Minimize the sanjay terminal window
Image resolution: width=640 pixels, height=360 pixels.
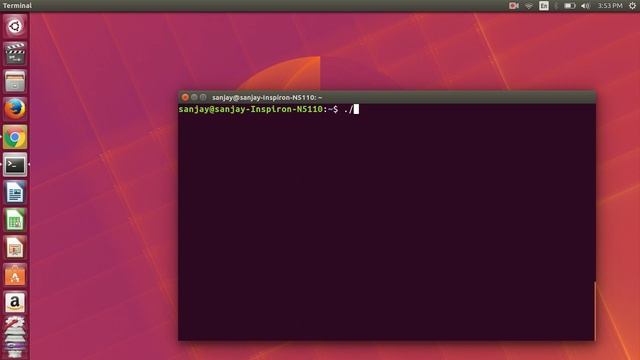pyautogui.click(x=194, y=97)
